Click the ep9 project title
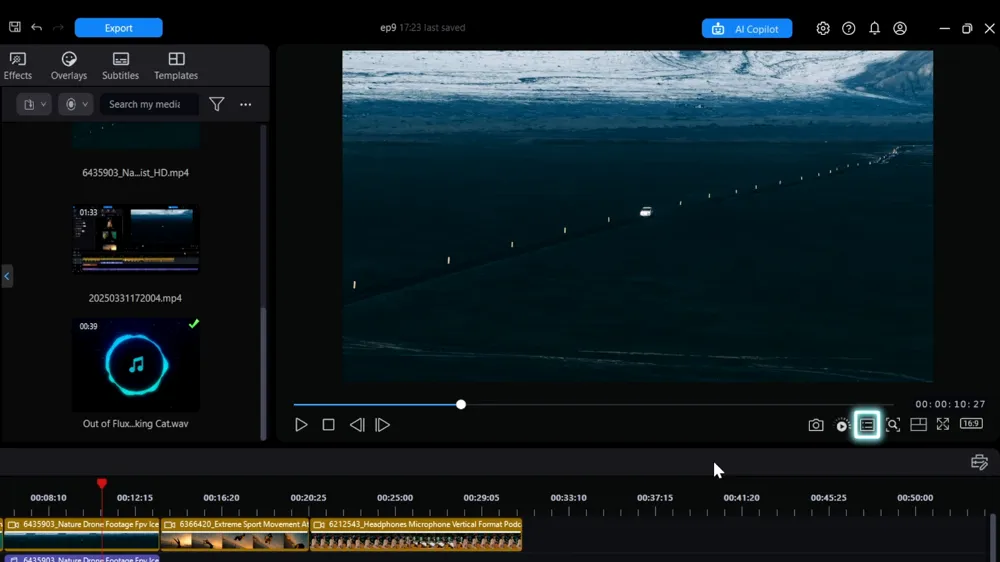This screenshot has height=562, width=1000. [388, 27]
